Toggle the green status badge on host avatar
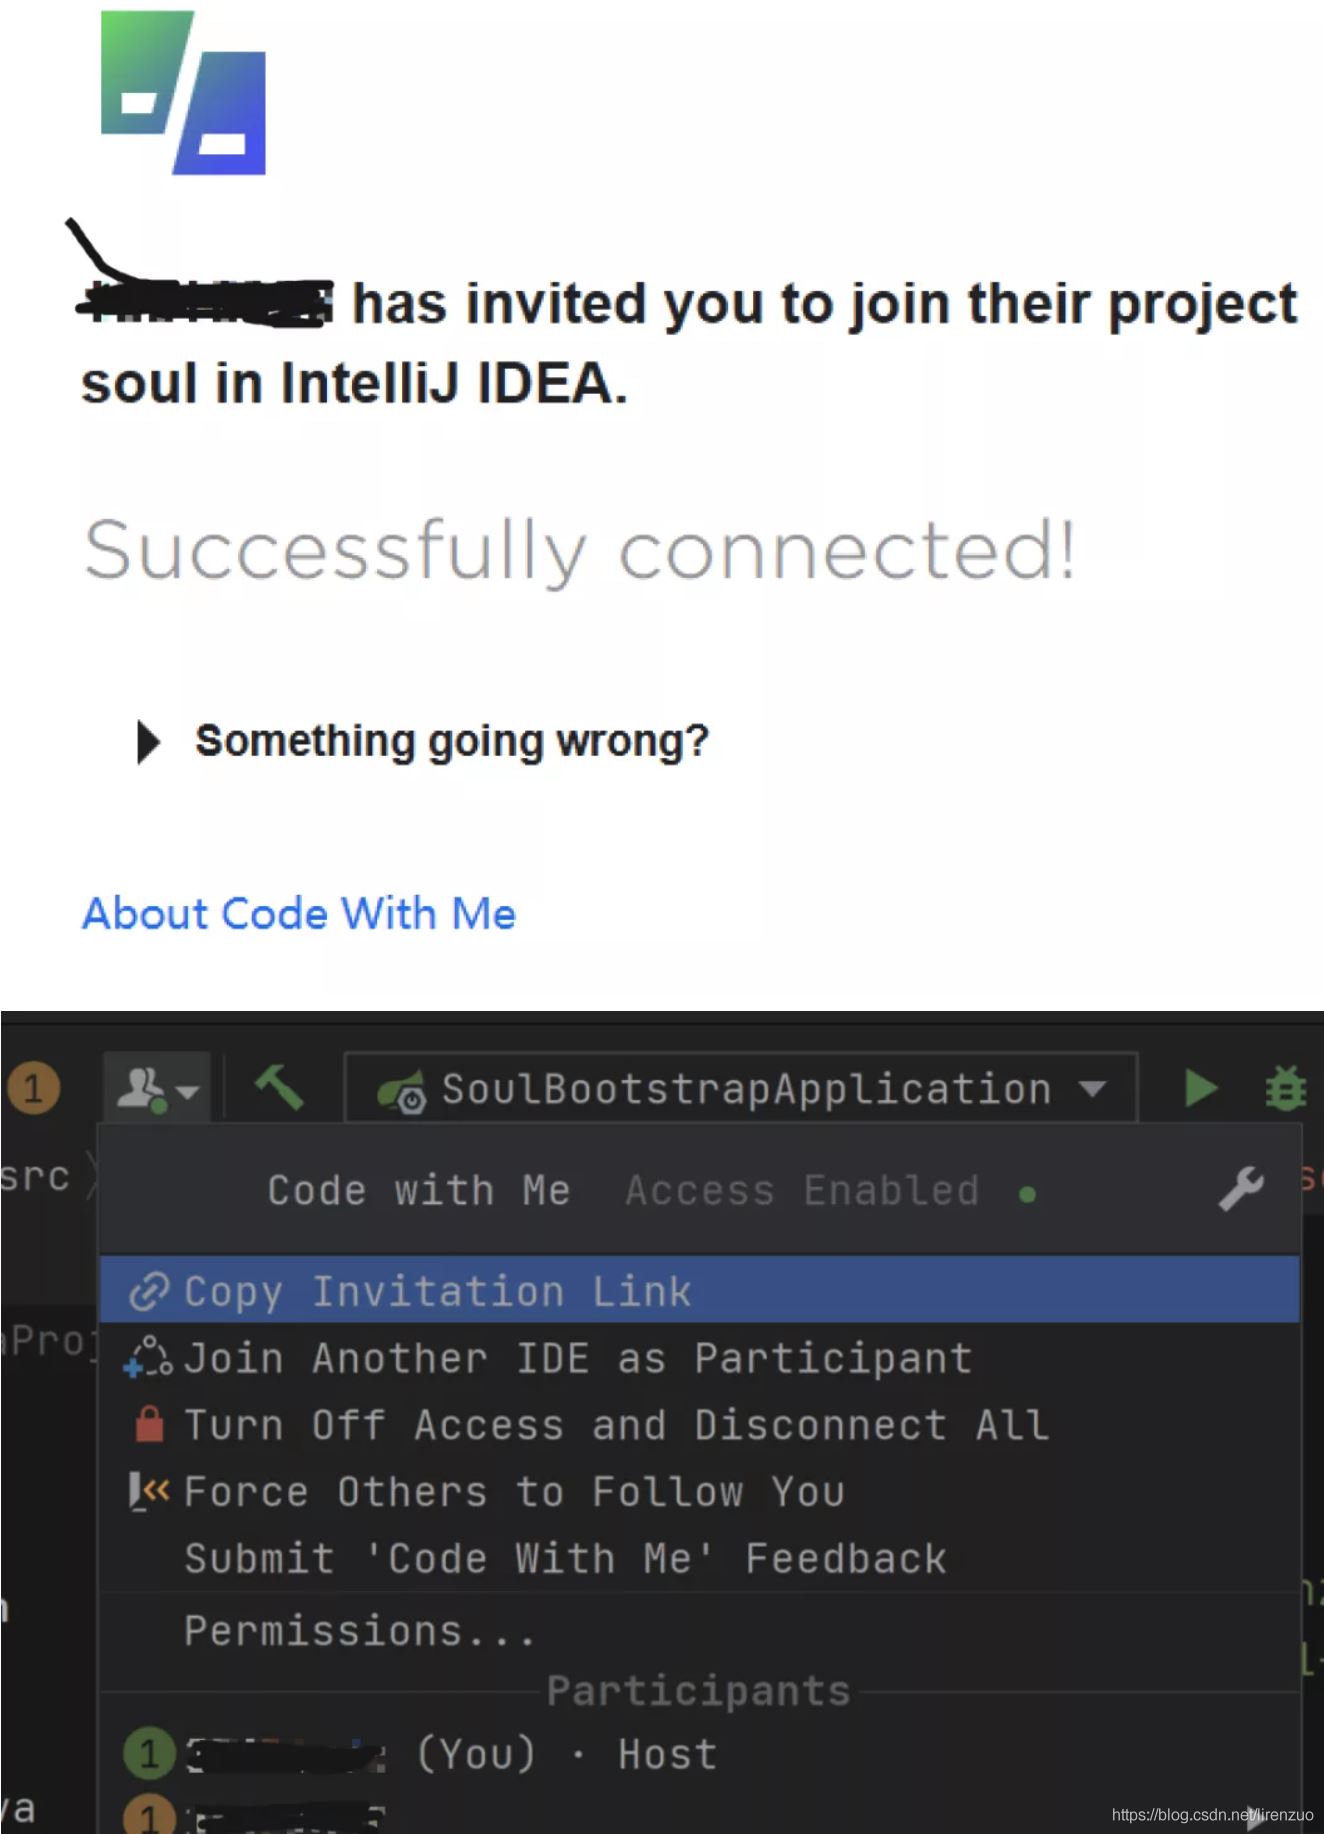1324x1834 pixels. [149, 1753]
